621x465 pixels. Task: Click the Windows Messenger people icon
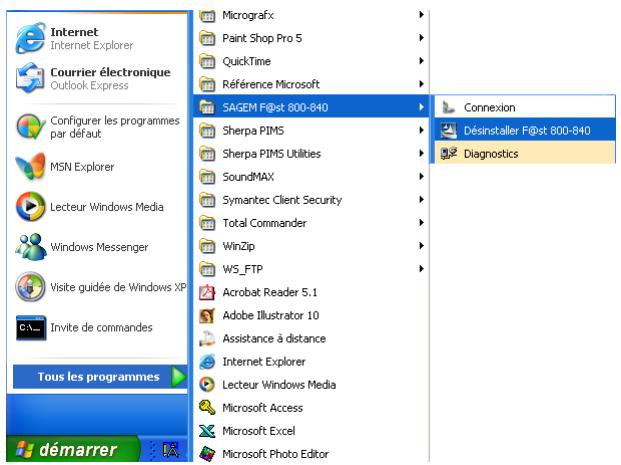point(30,247)
